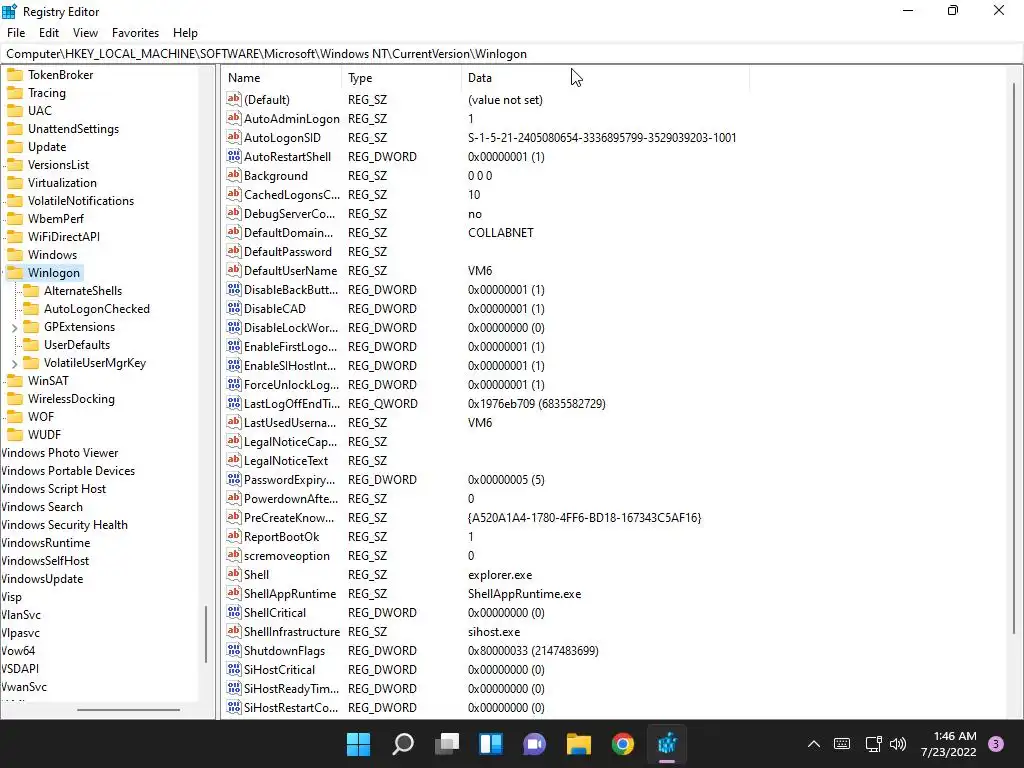1024x768 pixels.
Task: Click the tree pane horizontal scrollbar
Action: [x=128, y=710]
